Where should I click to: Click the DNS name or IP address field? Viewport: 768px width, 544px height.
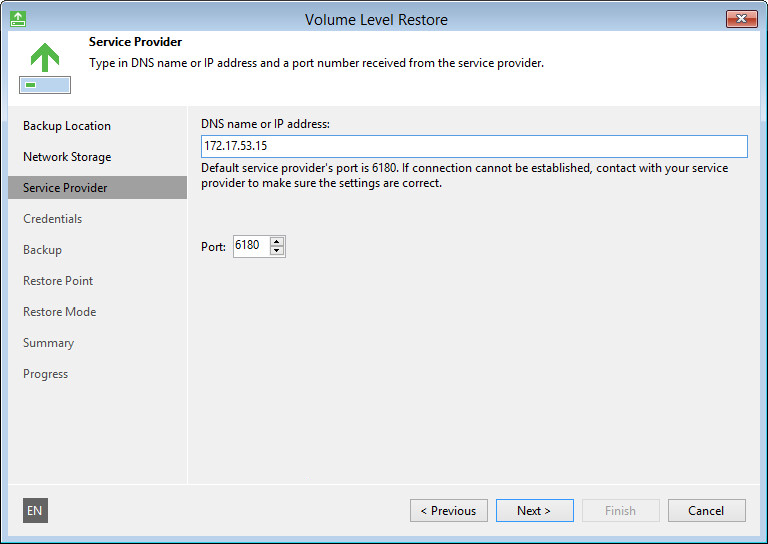coord(474,146)
